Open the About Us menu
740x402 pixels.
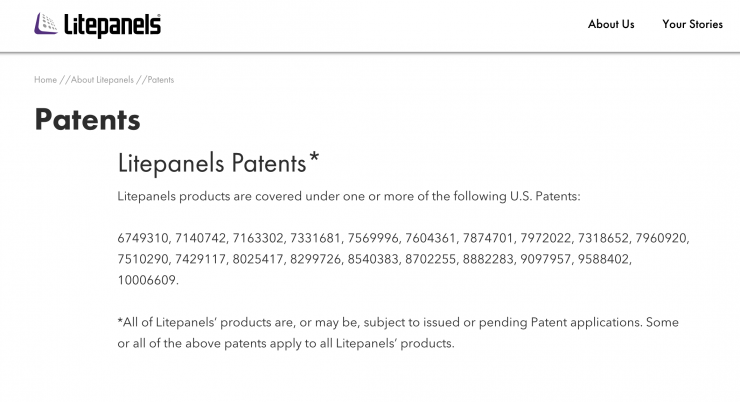pos(610,24)
